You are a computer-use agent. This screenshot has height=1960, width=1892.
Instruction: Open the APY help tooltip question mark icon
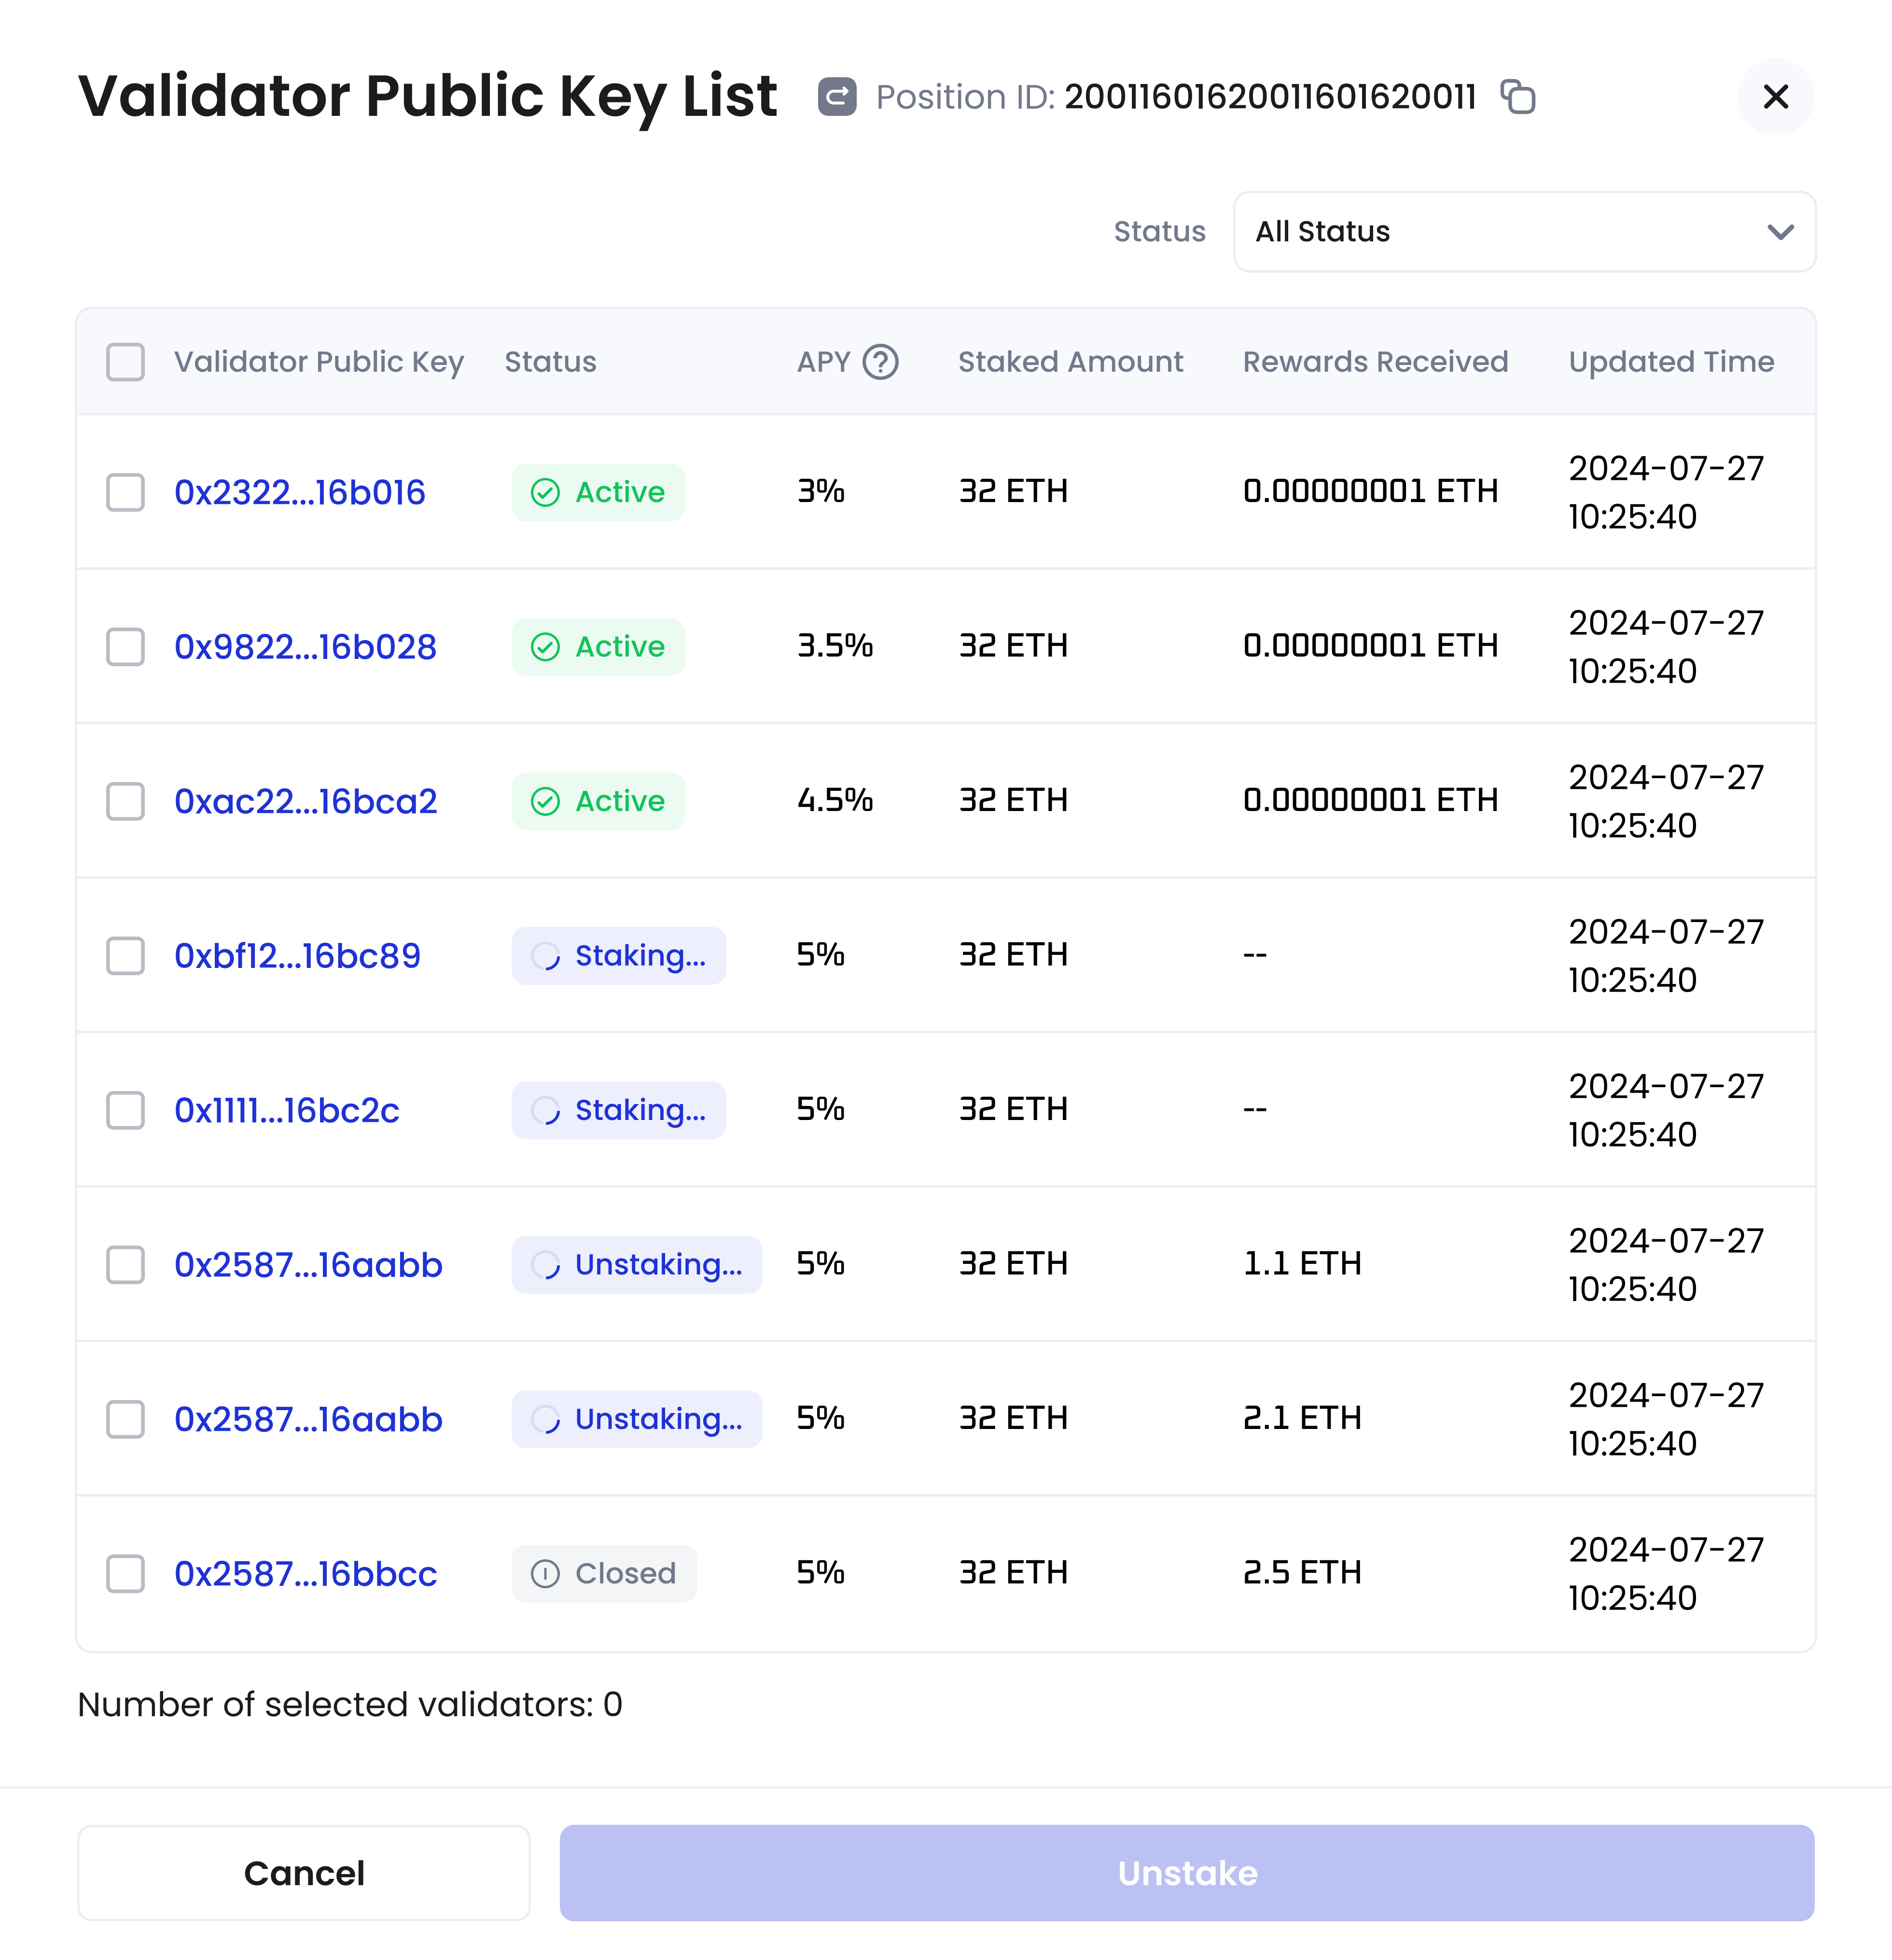[x=879, y=362]
